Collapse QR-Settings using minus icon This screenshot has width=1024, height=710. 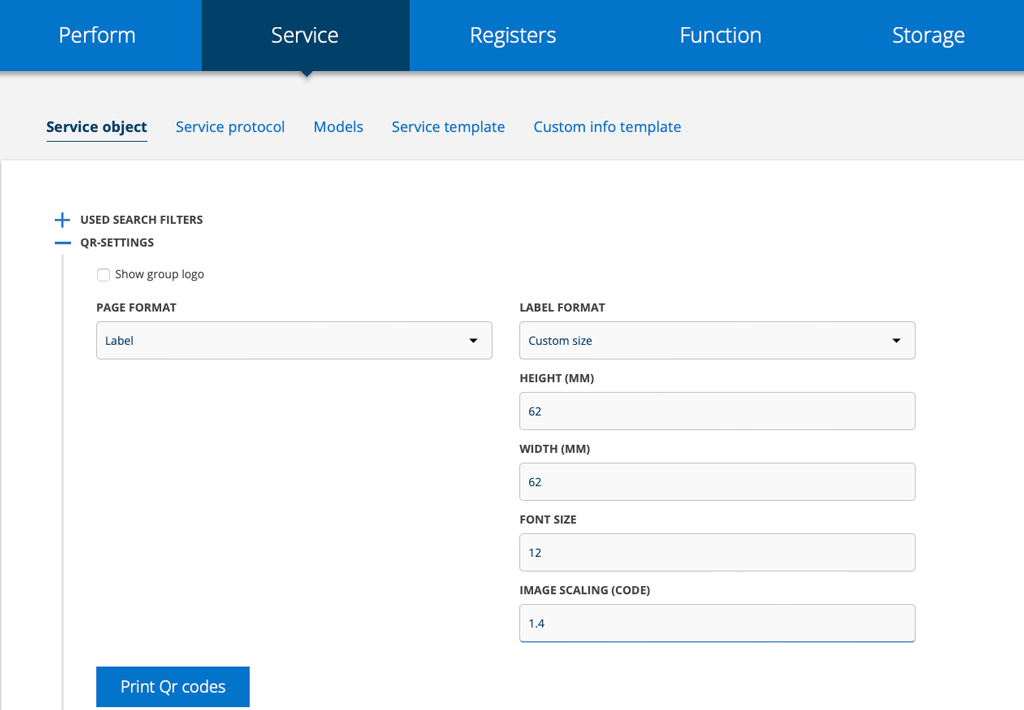(x=63, y=242)
